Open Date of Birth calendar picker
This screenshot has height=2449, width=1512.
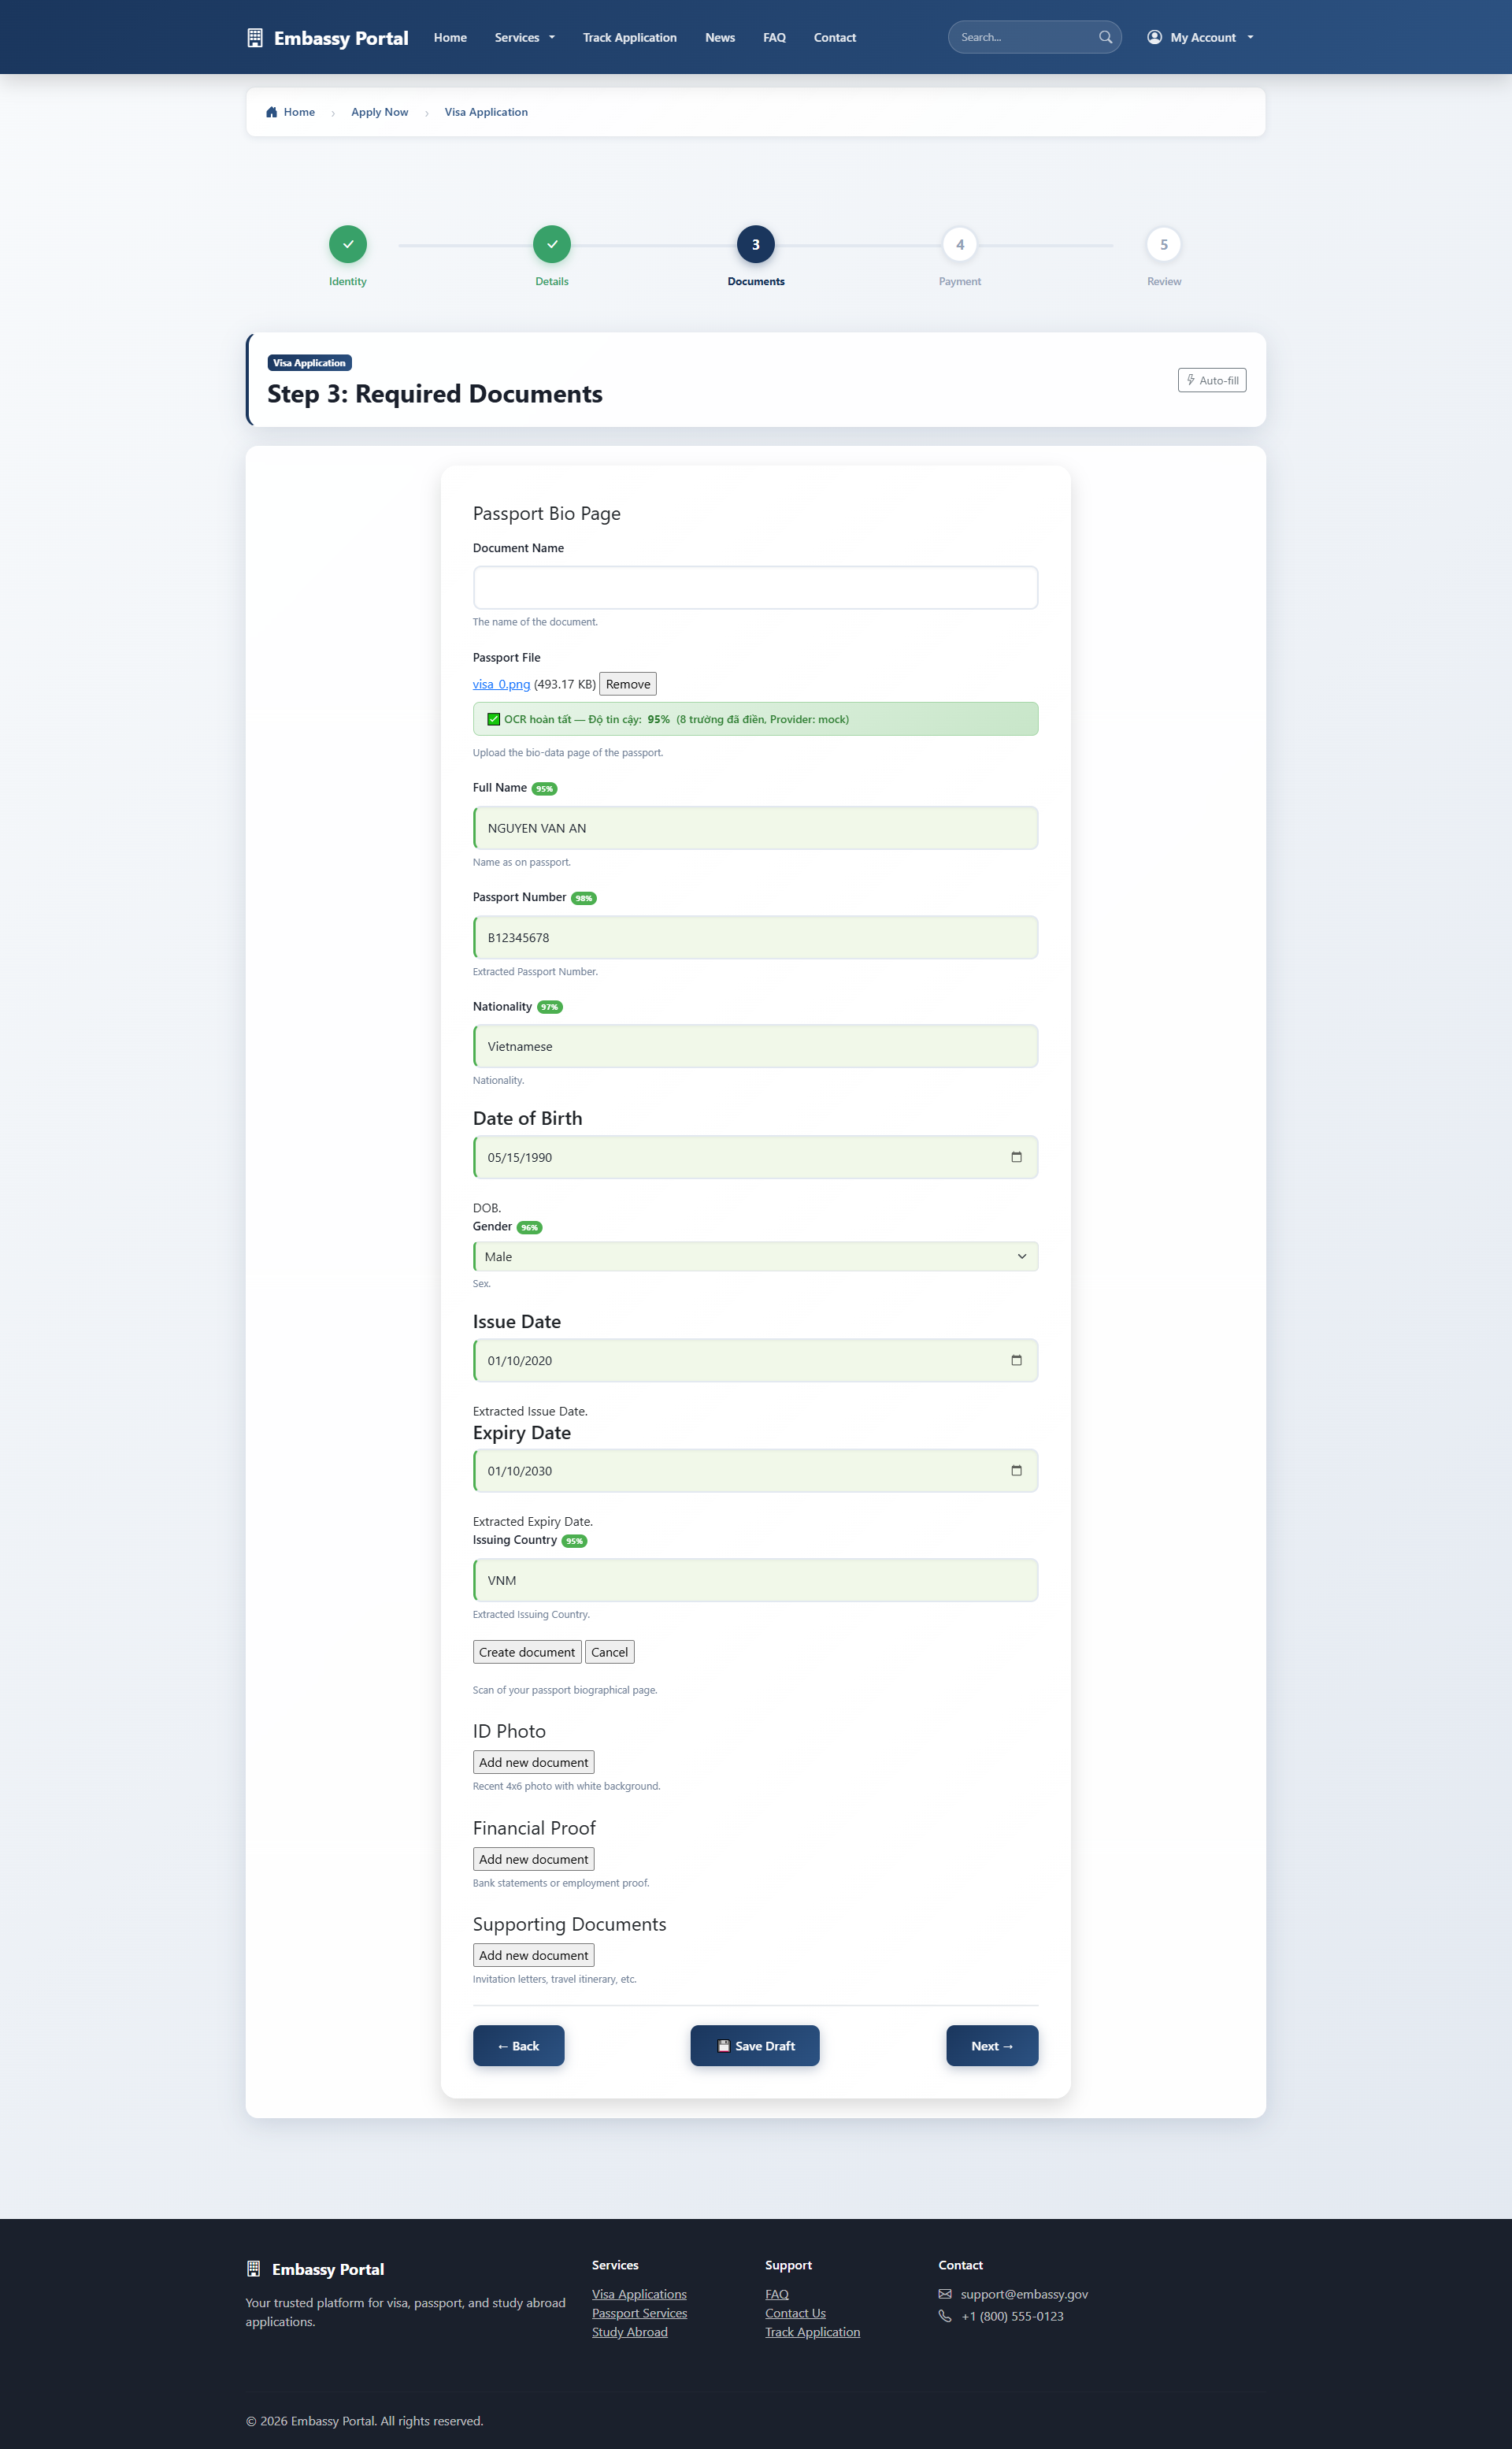pyautogui.click(x=1016, y=1157)
